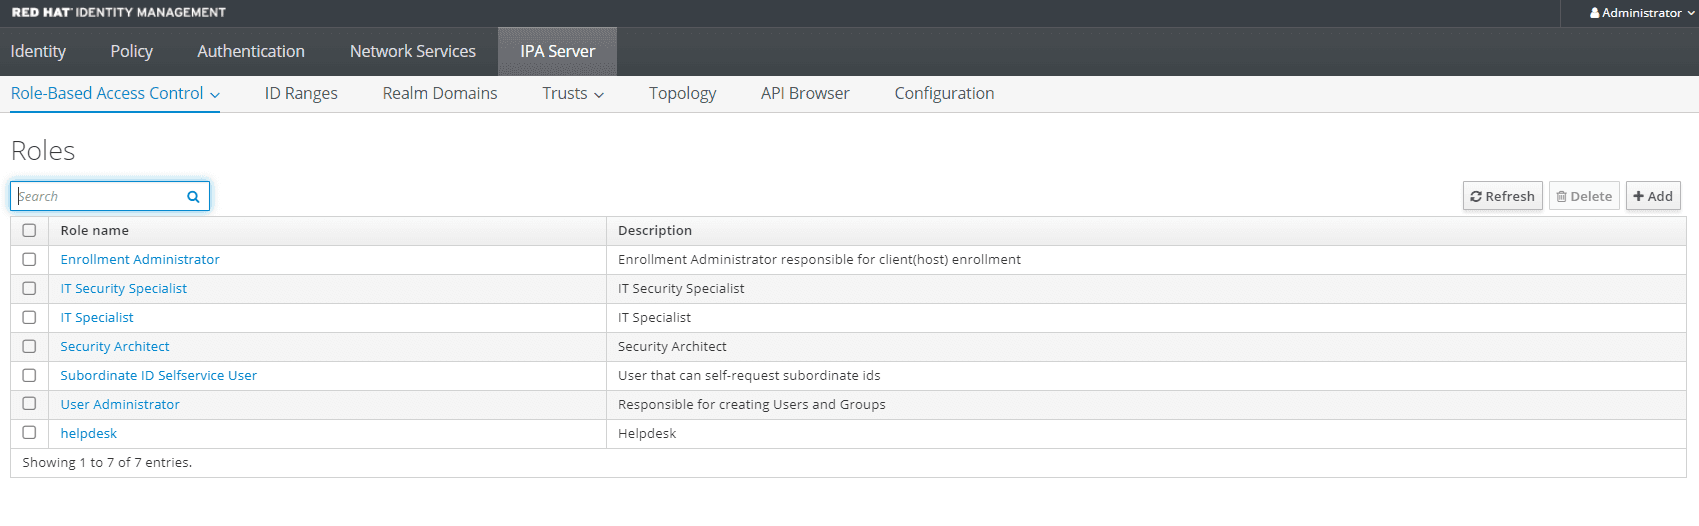Click the Add role button
The height and width of the screenshot is (526, 1699).
(x=1653, y=196)
